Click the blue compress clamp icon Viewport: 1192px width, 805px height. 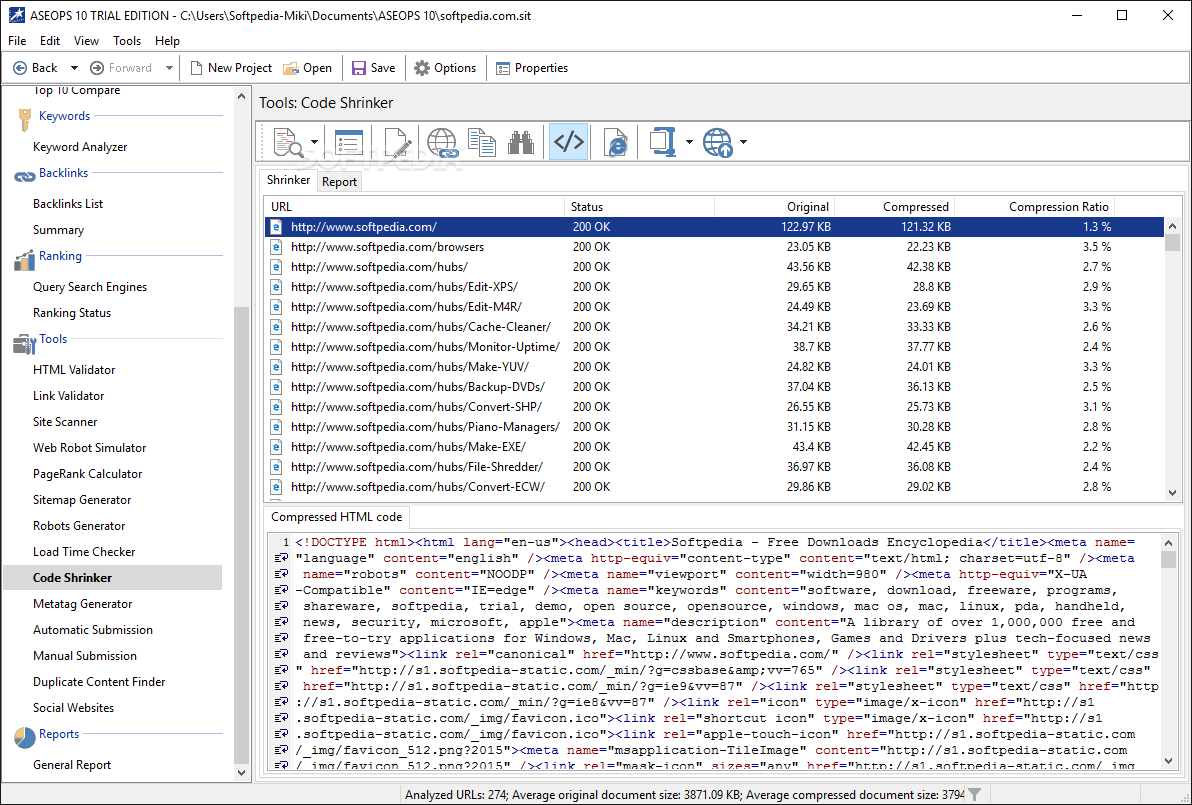pyautogui.click(x=662, y=142)
